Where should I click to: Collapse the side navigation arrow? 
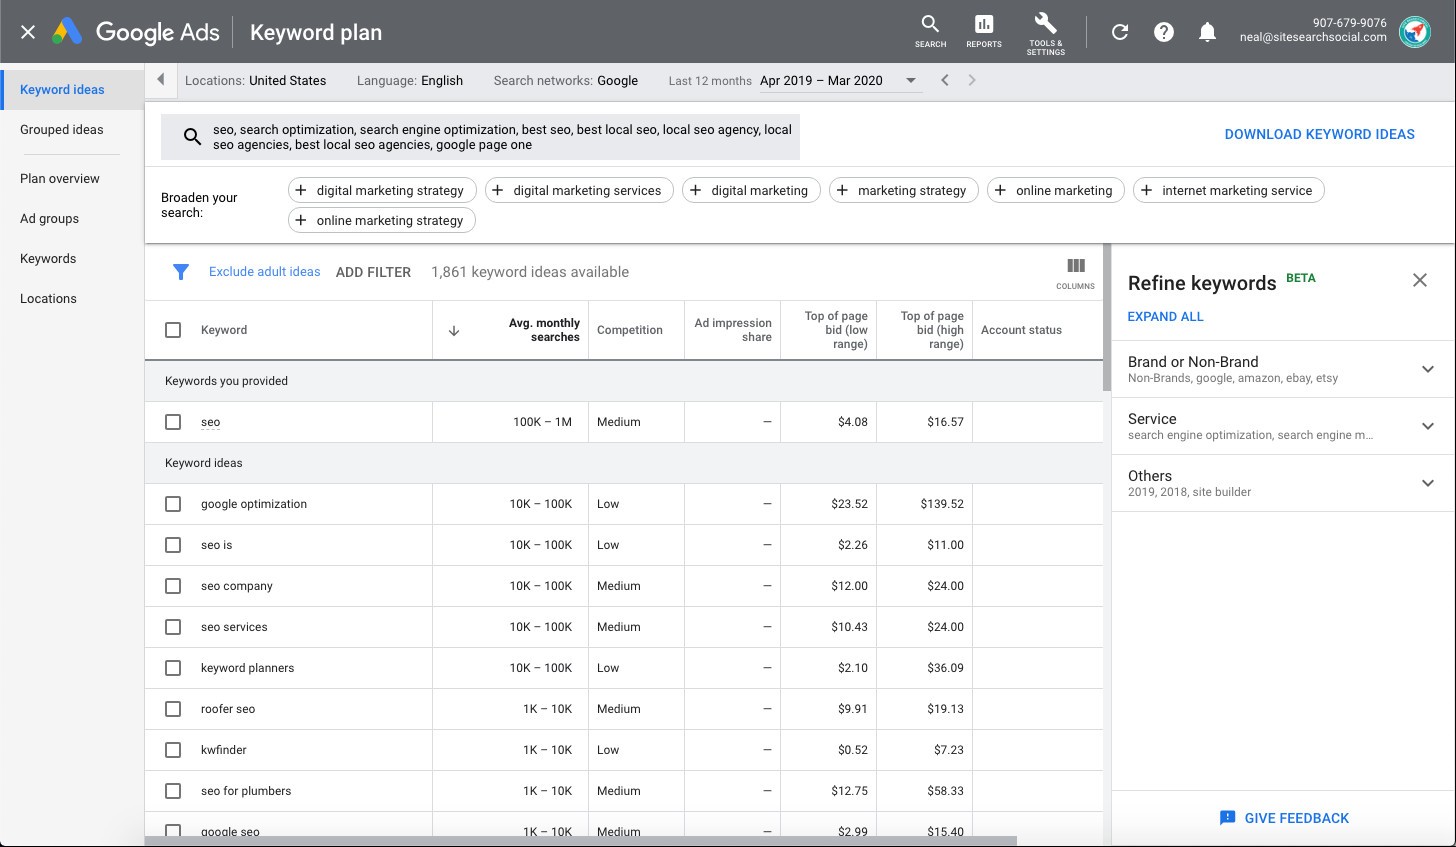[x=160, y=80]
